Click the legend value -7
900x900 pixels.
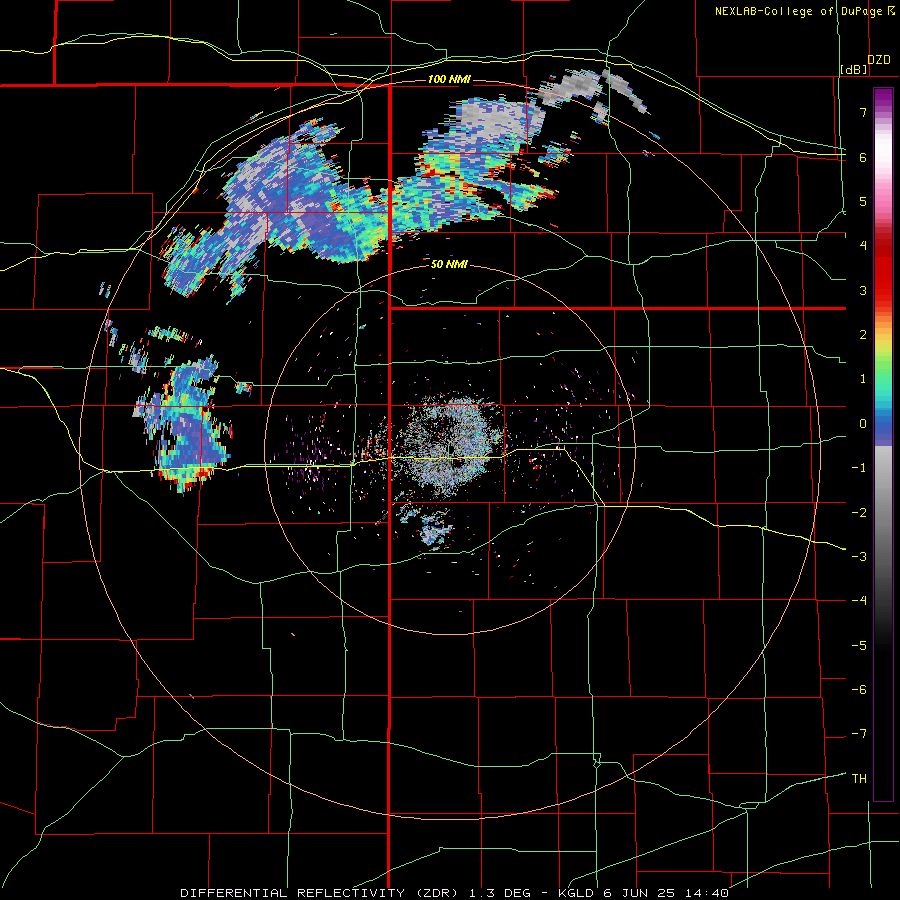pyautogui.click(x=859, y=734)
